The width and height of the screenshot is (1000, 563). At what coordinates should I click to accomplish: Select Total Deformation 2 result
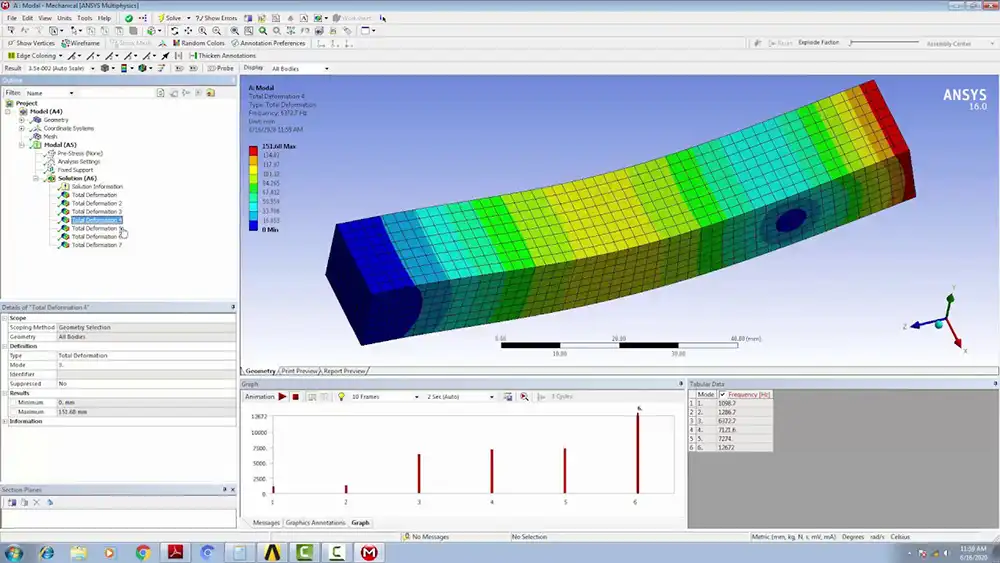[x=96, y=203]
